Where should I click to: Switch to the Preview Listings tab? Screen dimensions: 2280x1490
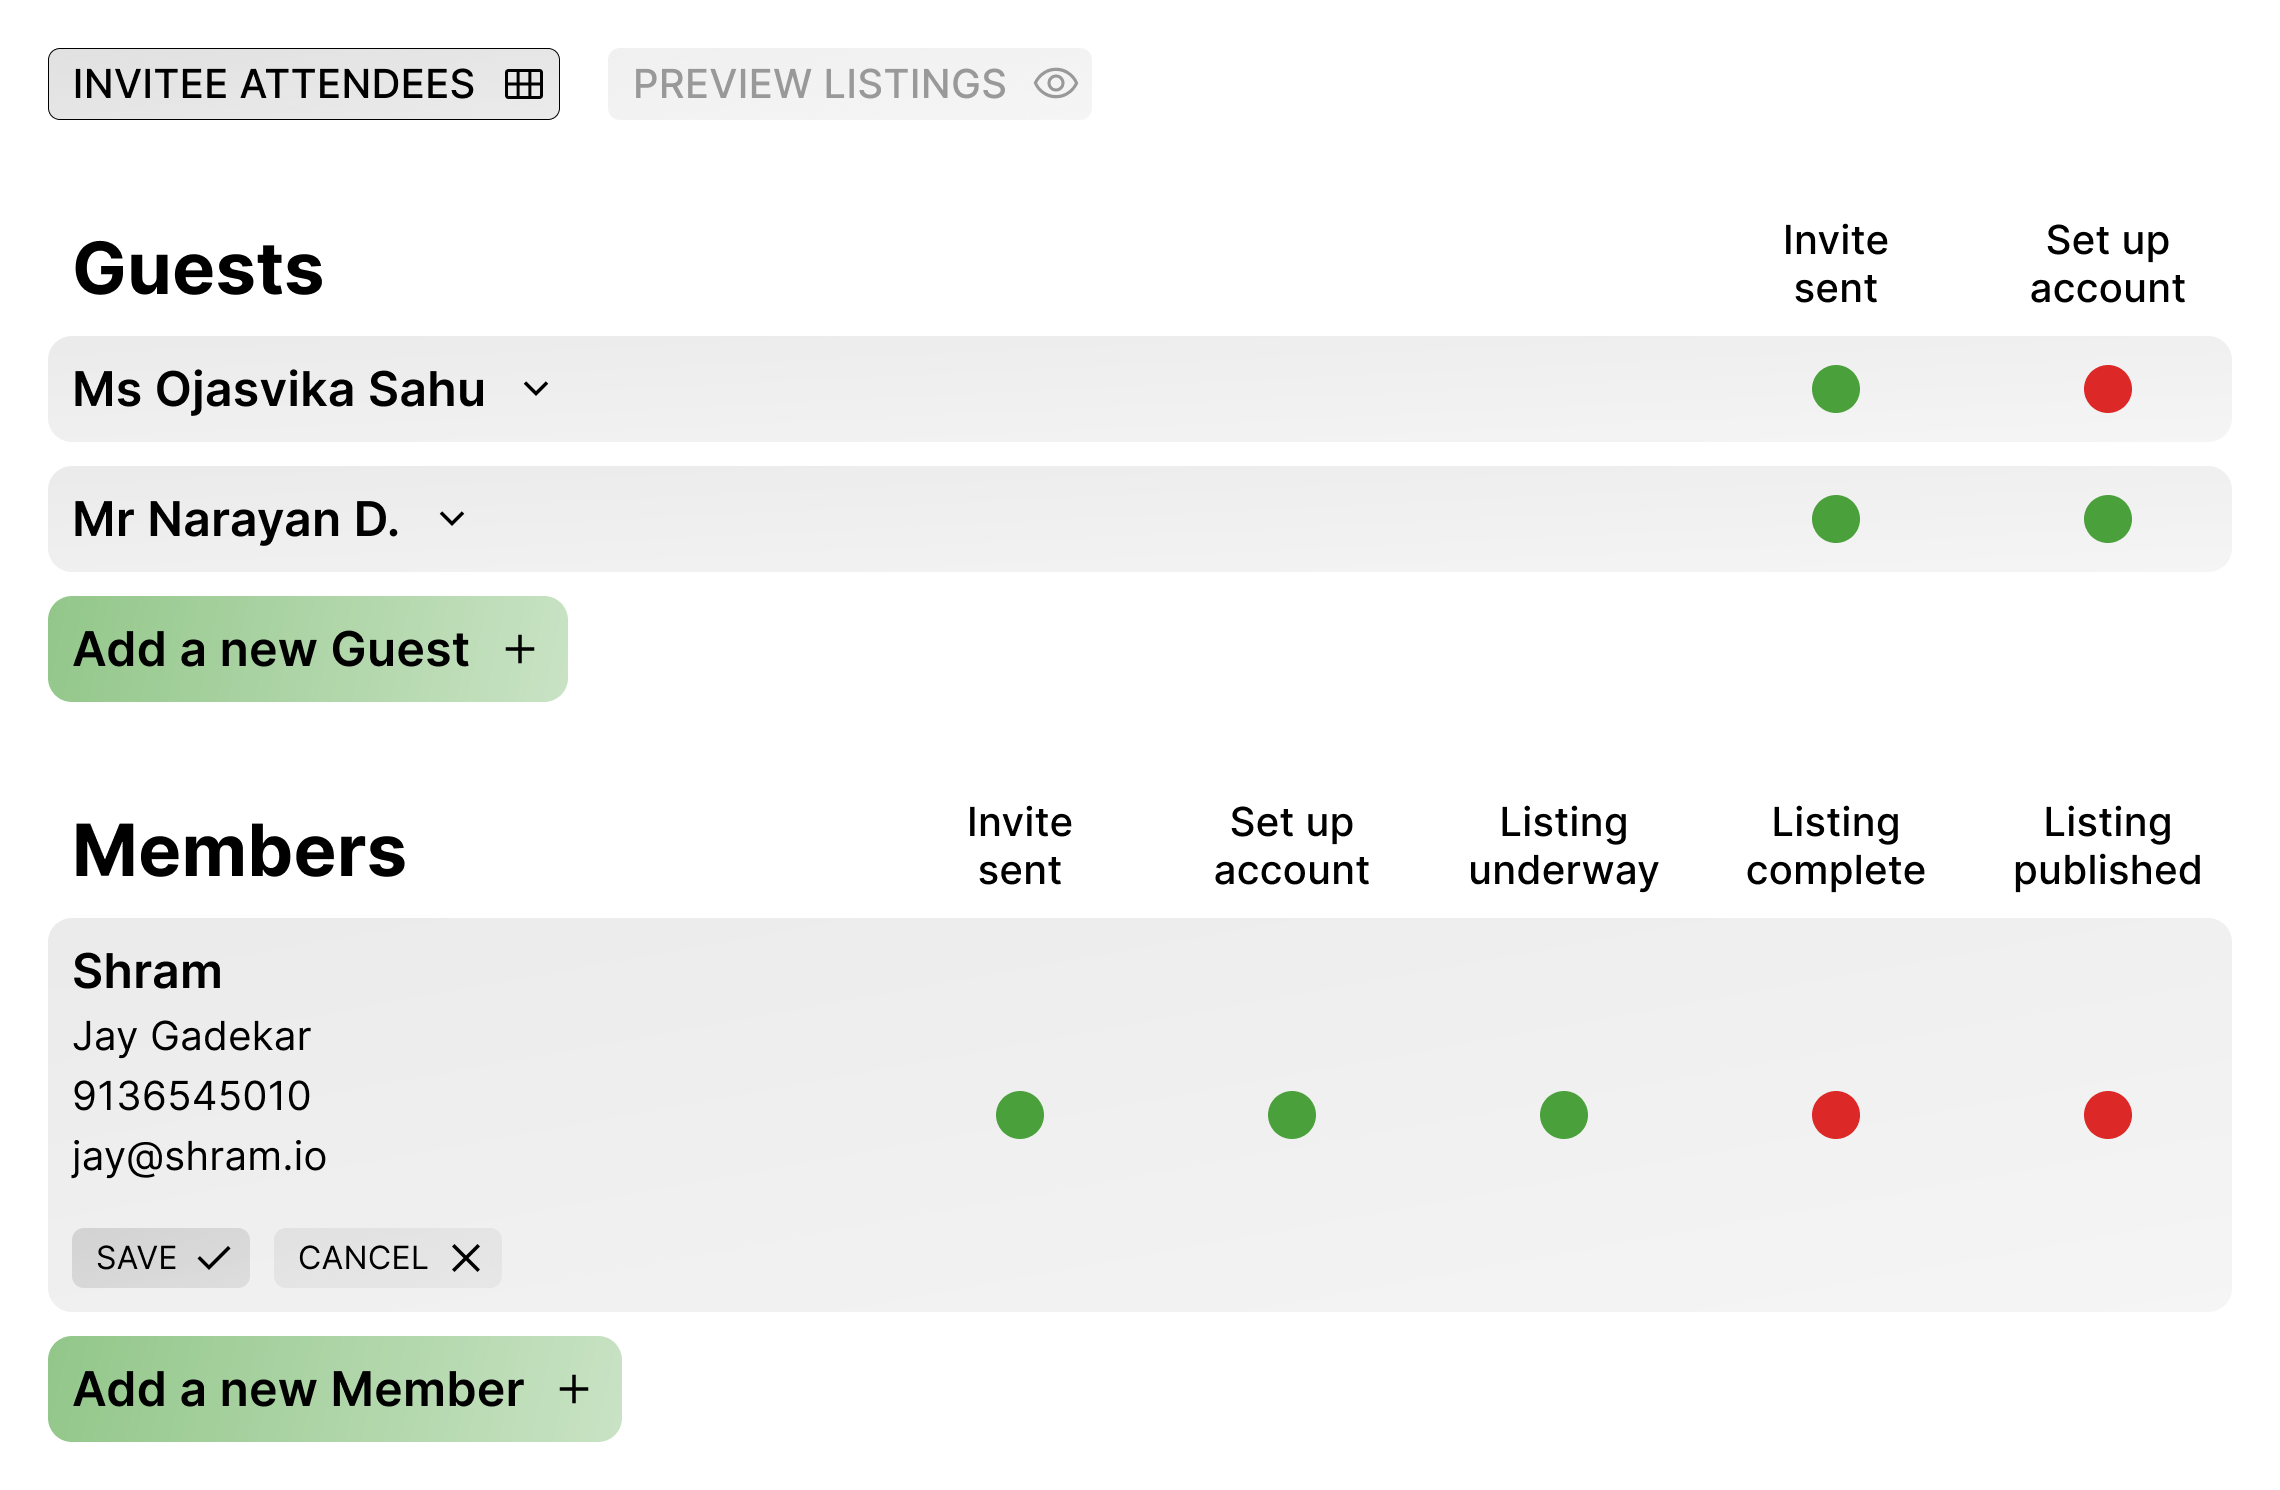pos(850,84)
